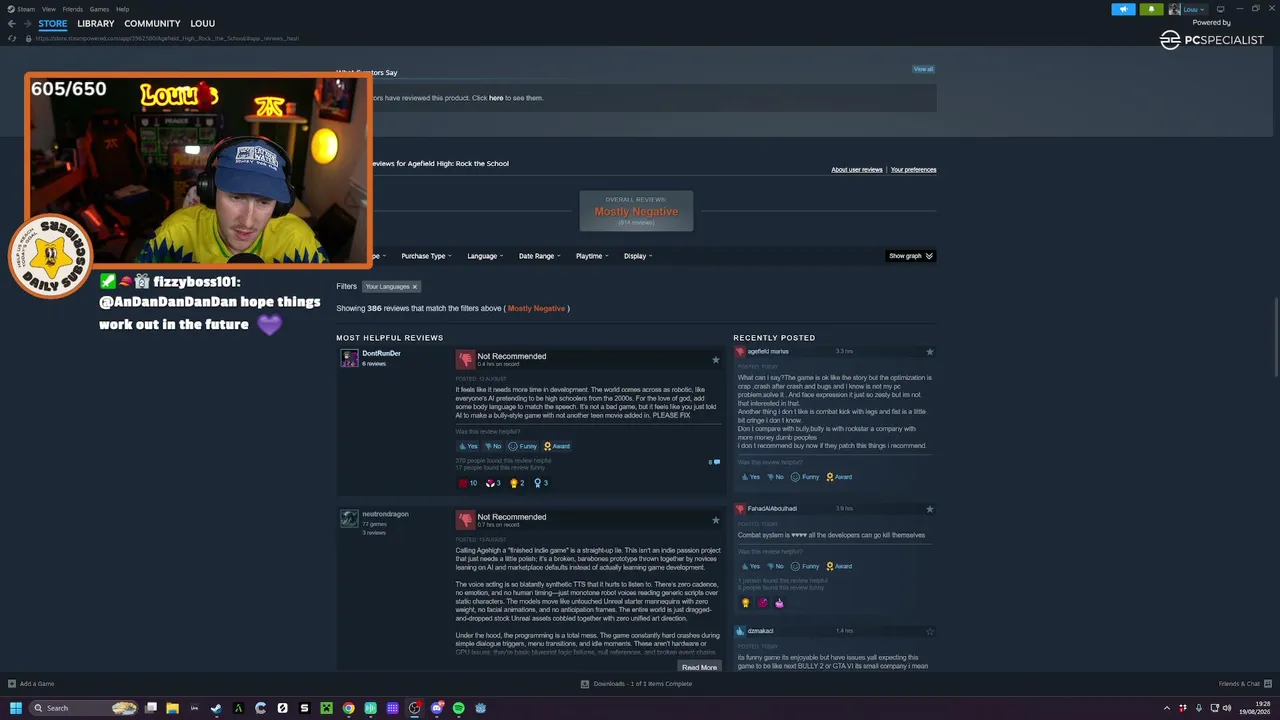
Task: Award the DontRunDer review
Action: point(557,446)
